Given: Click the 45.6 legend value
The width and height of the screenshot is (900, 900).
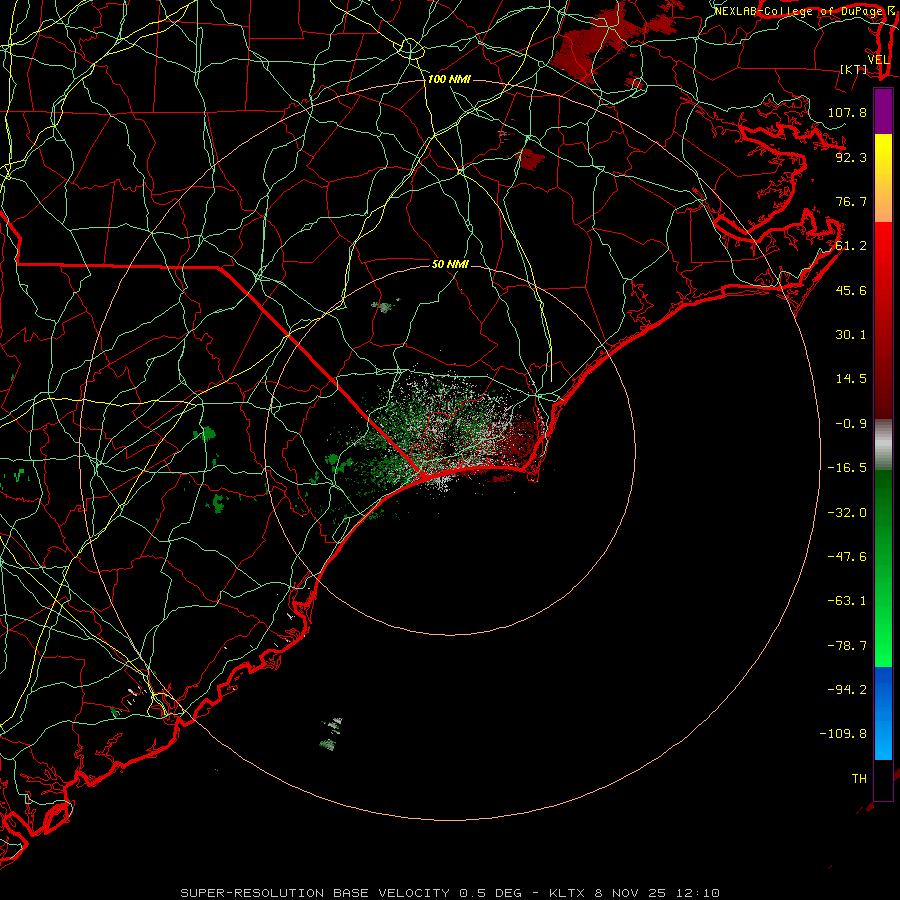Looking at the screenshot, I should [x=851, y=290].
